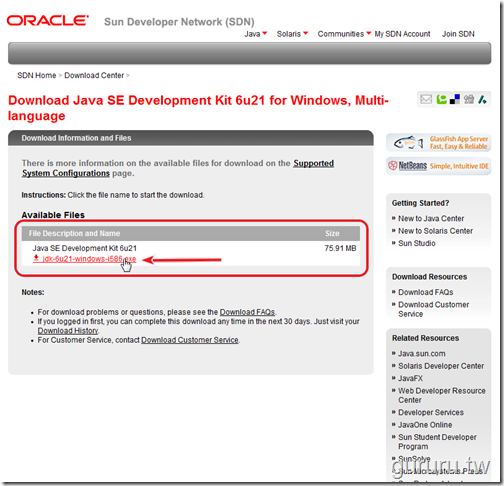This screenshot has width=504, height=486.
Task: Open Download Customer Service in sidebar
Action: pos(433,309)
